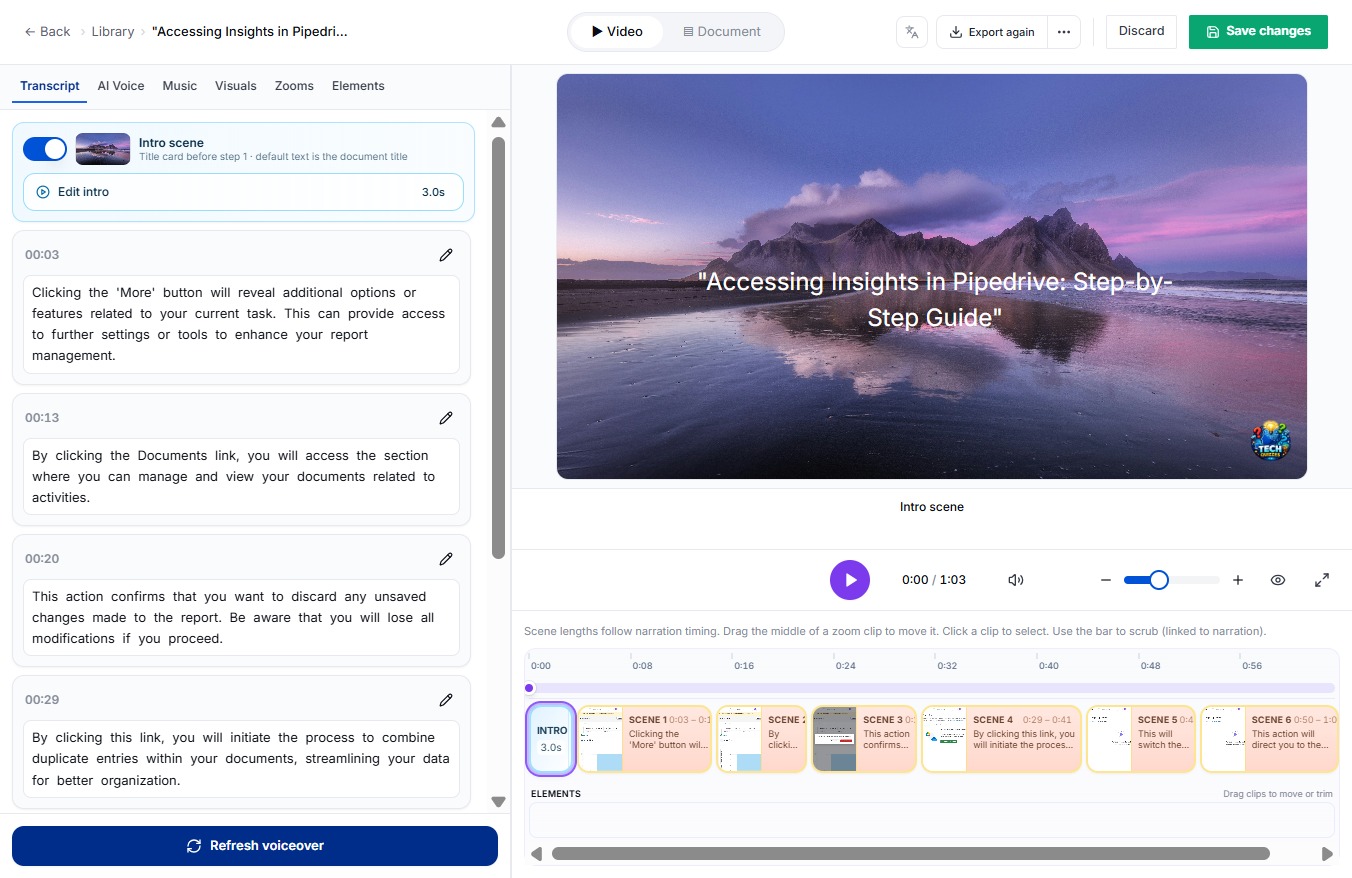Click transcript scrollbar up arrow
Screen dimensions: 1352x878
coord(498,122)
